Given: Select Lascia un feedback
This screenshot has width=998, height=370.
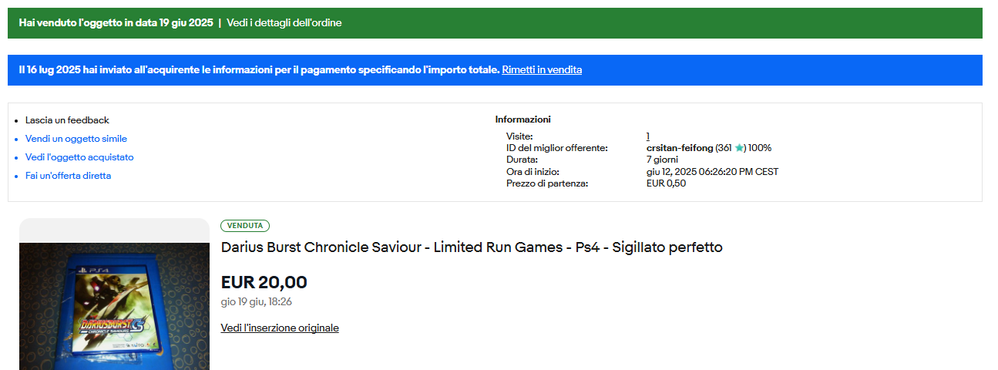Looking at the screenshot, I should tap(67, 120).
